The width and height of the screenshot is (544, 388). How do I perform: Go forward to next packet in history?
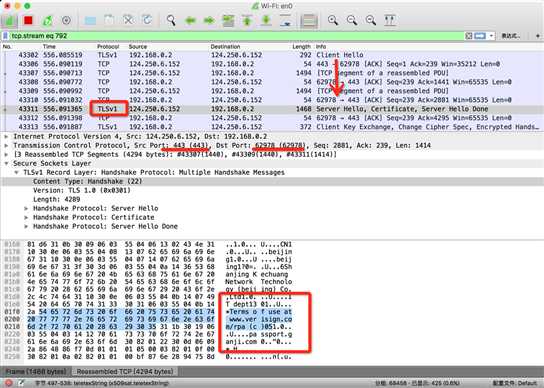pos(209,20)
